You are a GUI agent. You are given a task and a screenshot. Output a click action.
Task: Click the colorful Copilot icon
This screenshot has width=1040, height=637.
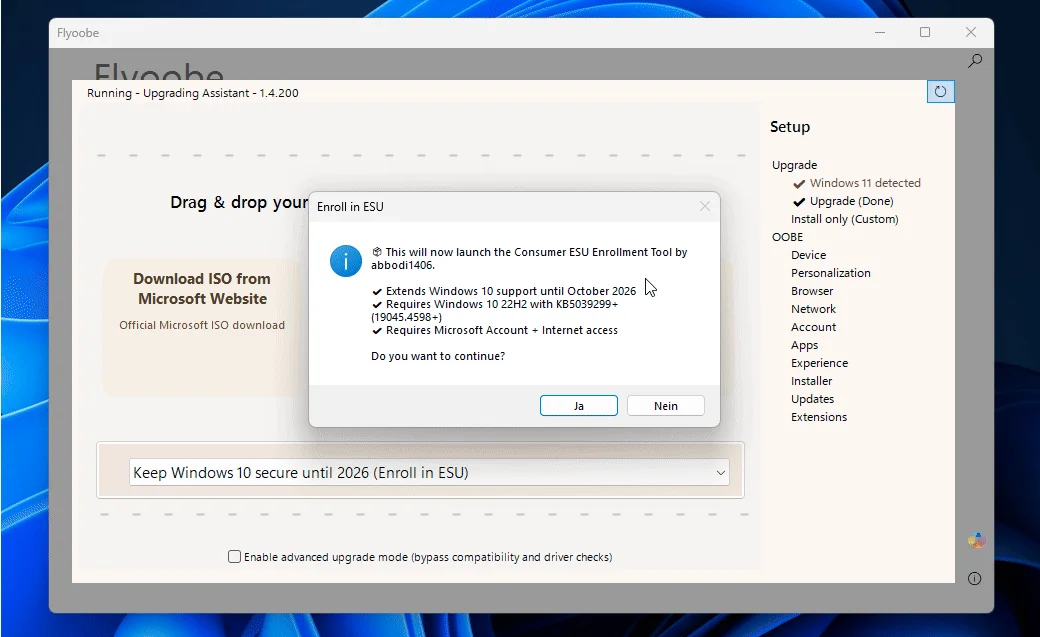click(x=976, y=541)
